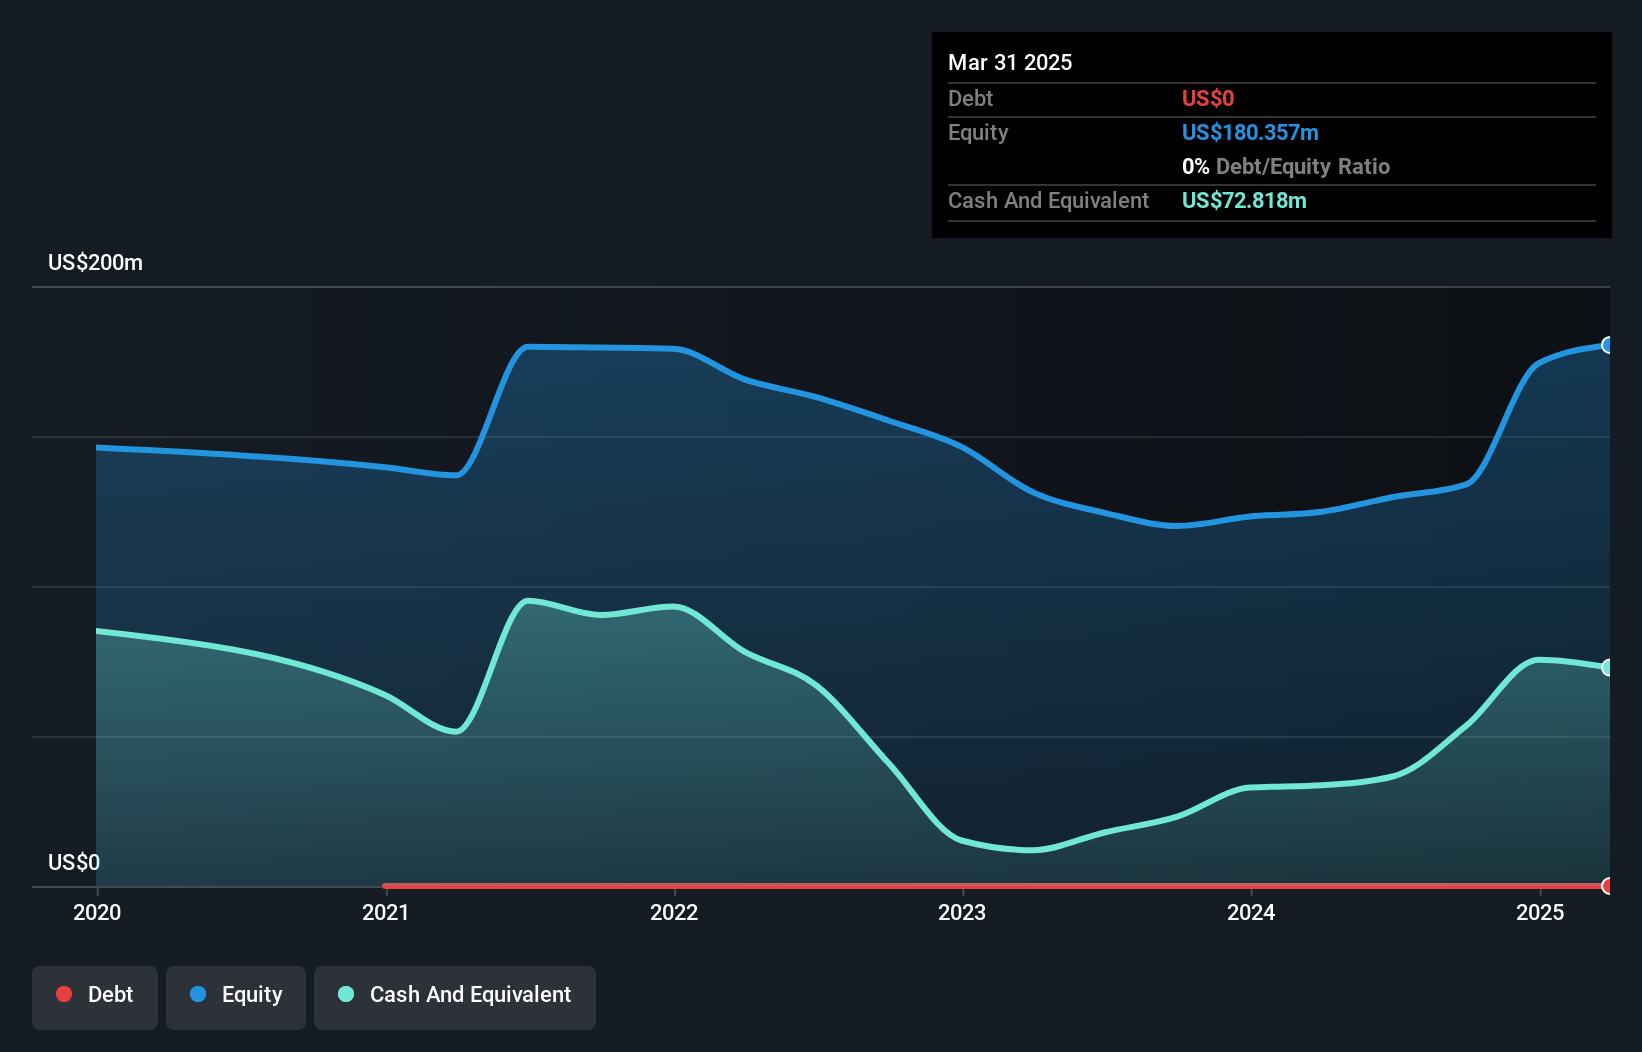Click the Mar 31 2025 tooltip date

pos(1010,62)
